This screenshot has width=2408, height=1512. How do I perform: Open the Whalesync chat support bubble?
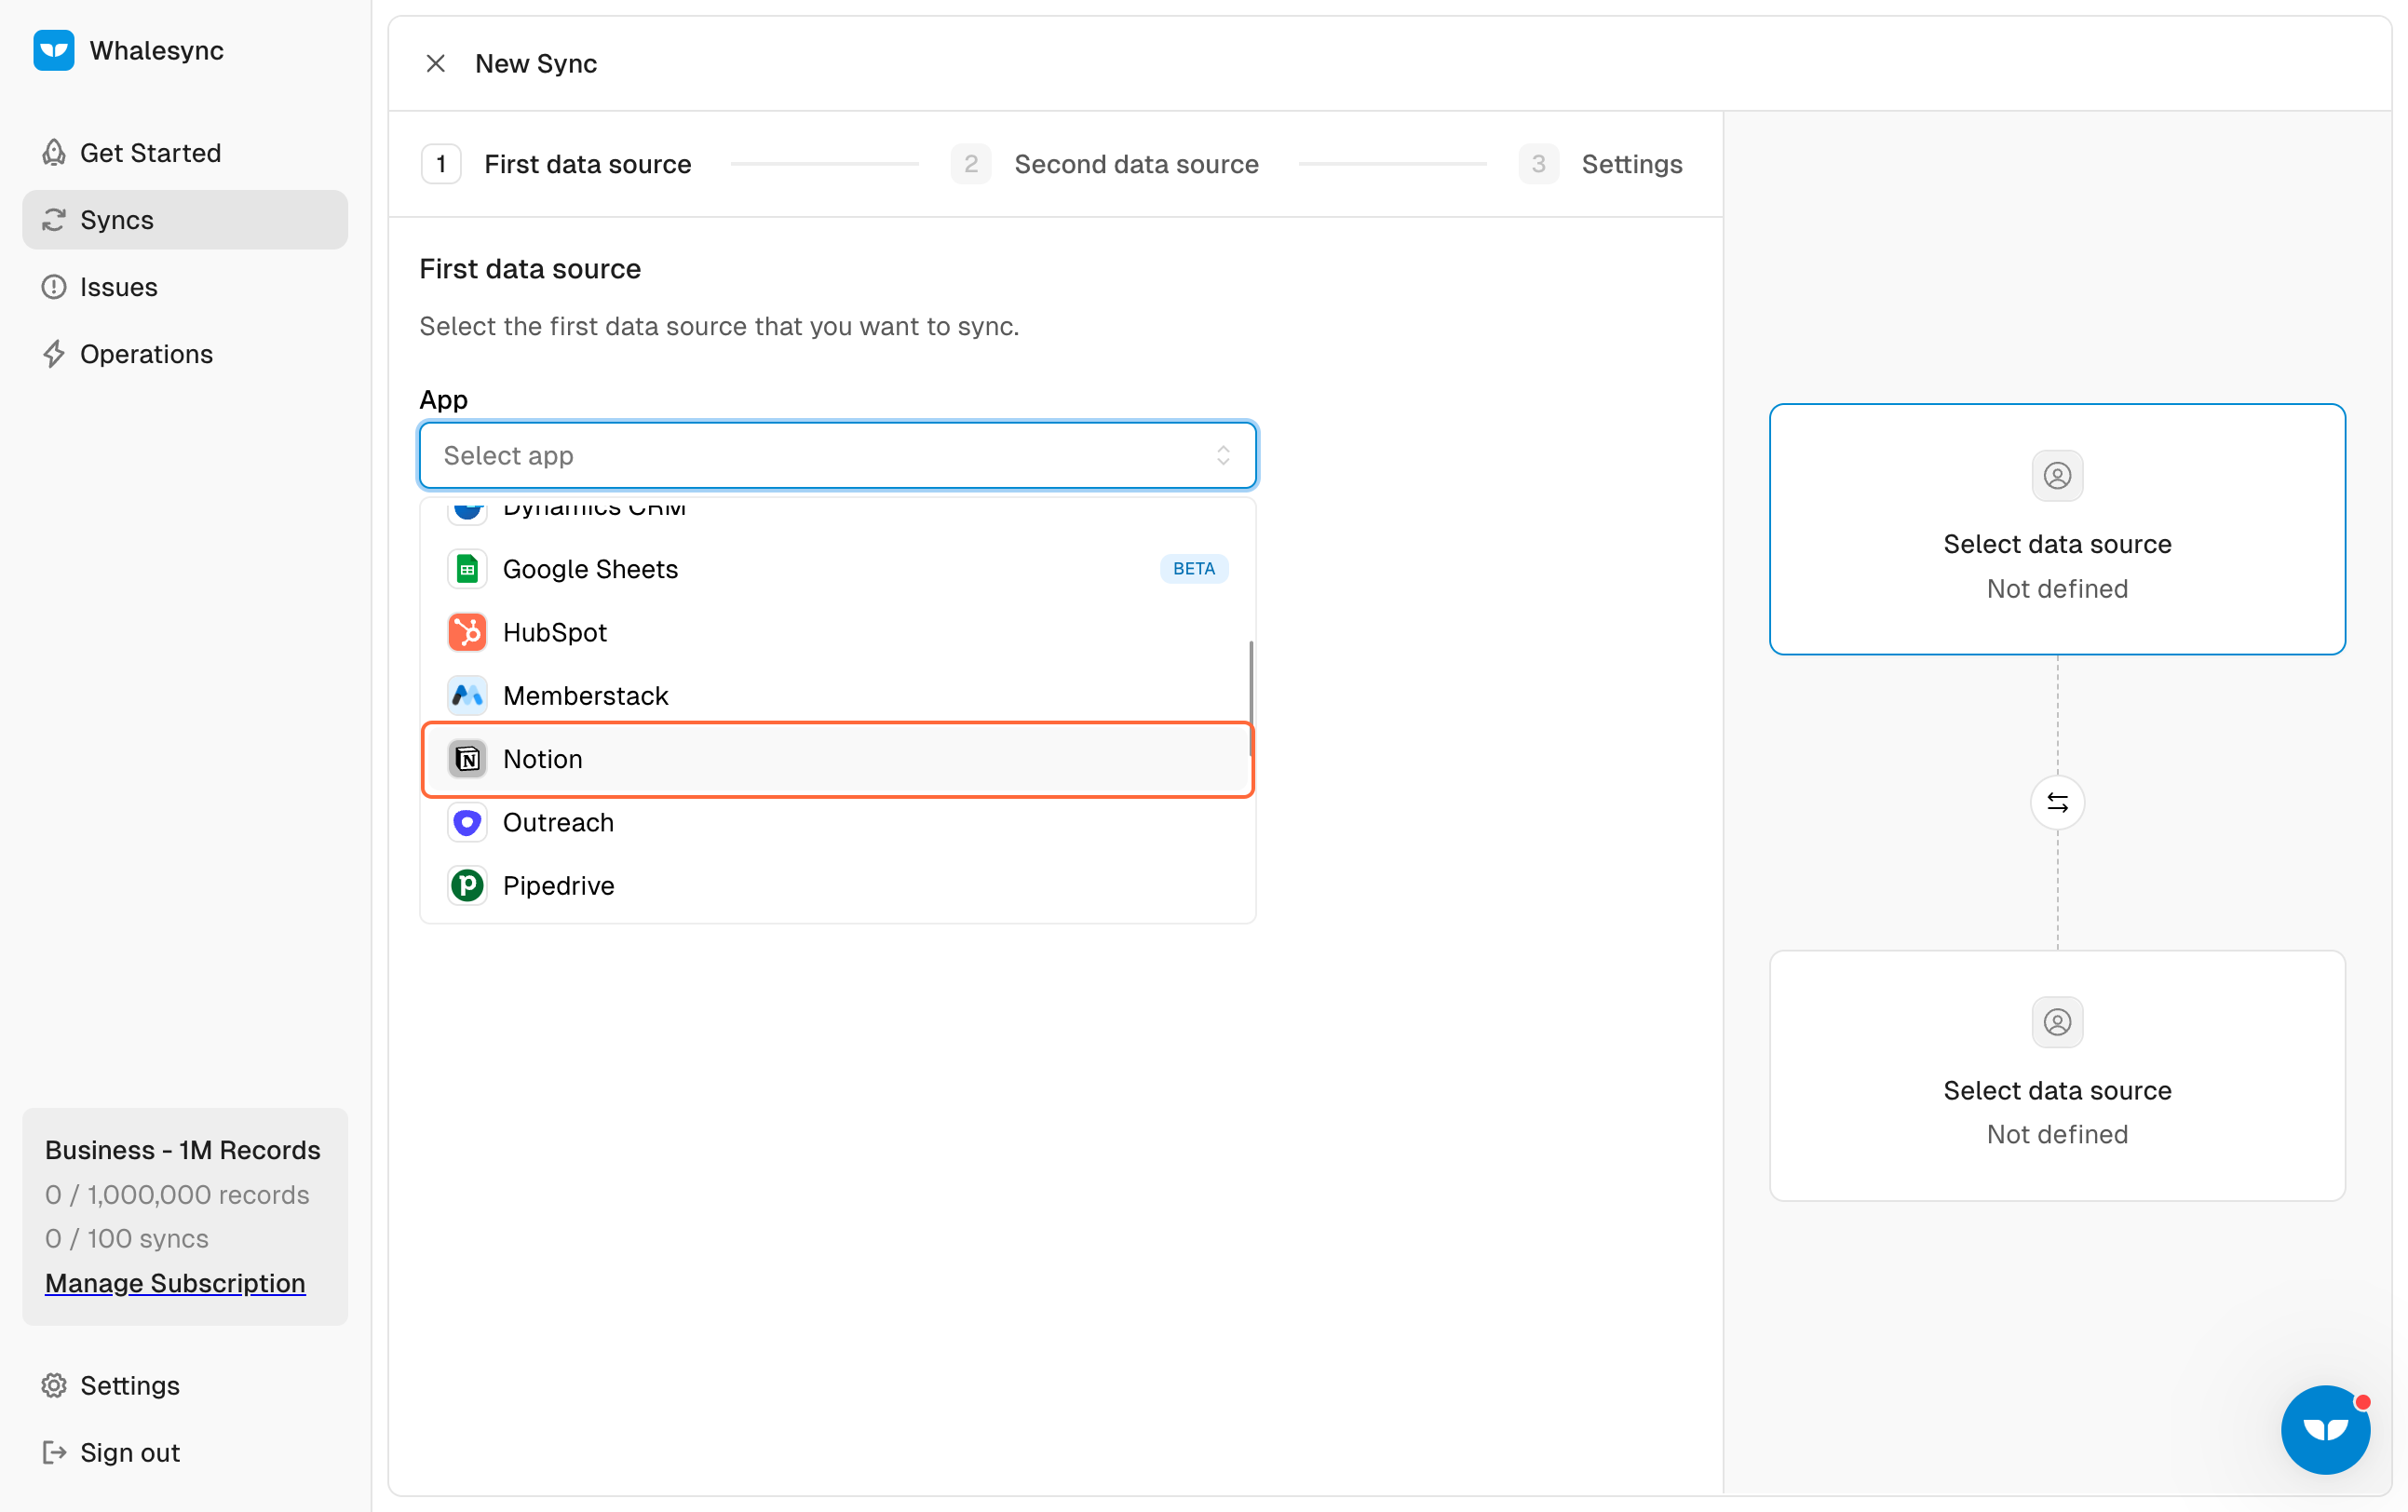(x=2324, y=1428)
